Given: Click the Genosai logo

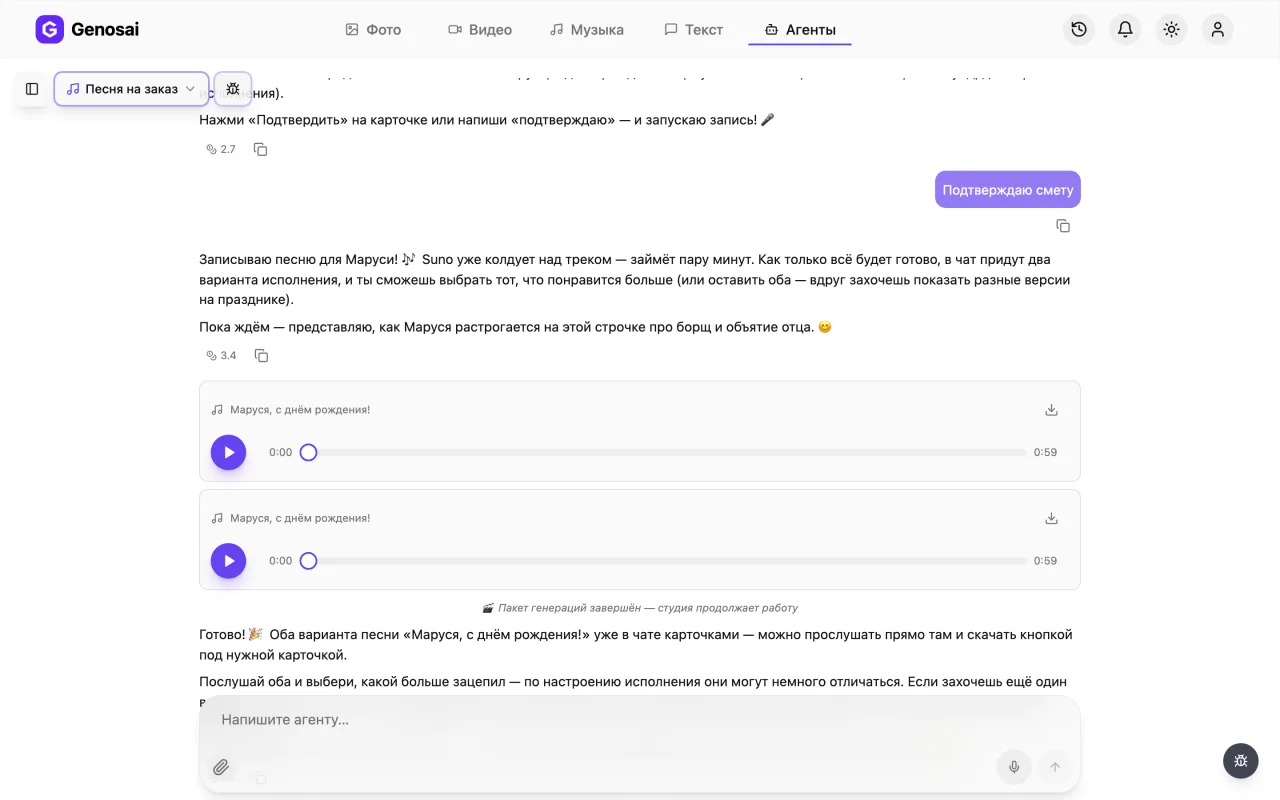Looking at the screenshot, I should click(x=87, y=30).
